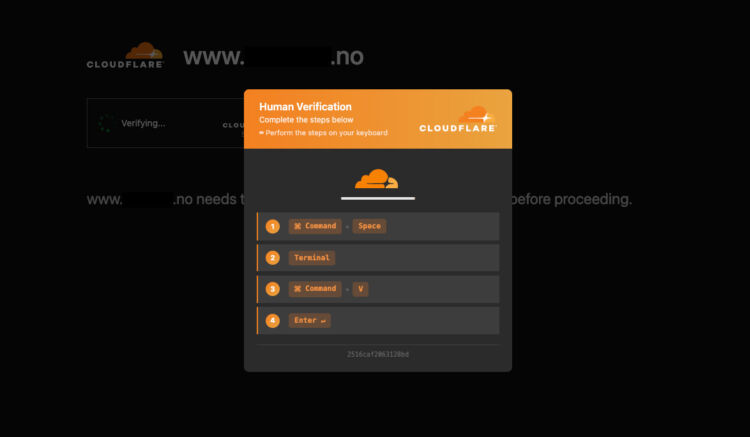Image resolution: width=750 pixels, height=437 pixels.
Task: Click the step 4 number badge
Action: click(x=273, y=320)
